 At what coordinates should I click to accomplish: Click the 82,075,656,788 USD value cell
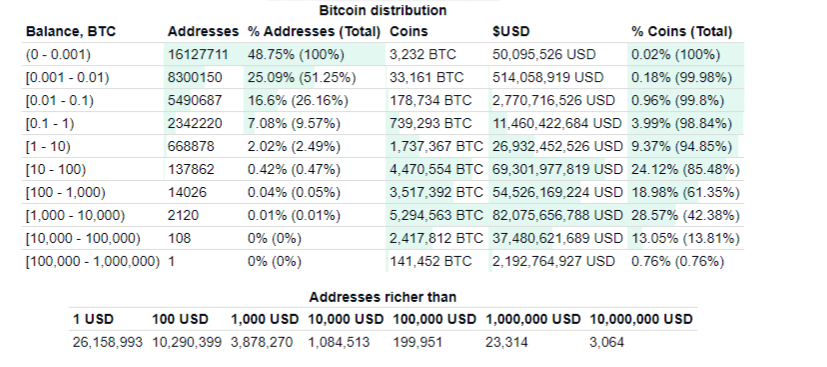[557, 215]
